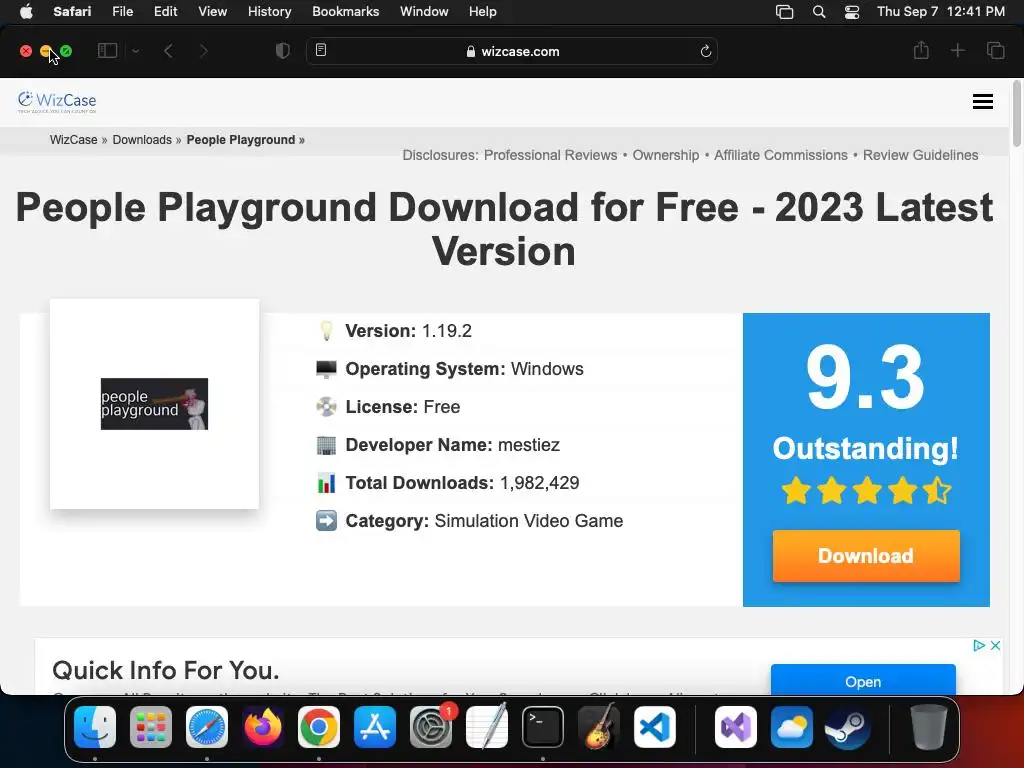Open System Settings from the Dock

tap(431, 727)
